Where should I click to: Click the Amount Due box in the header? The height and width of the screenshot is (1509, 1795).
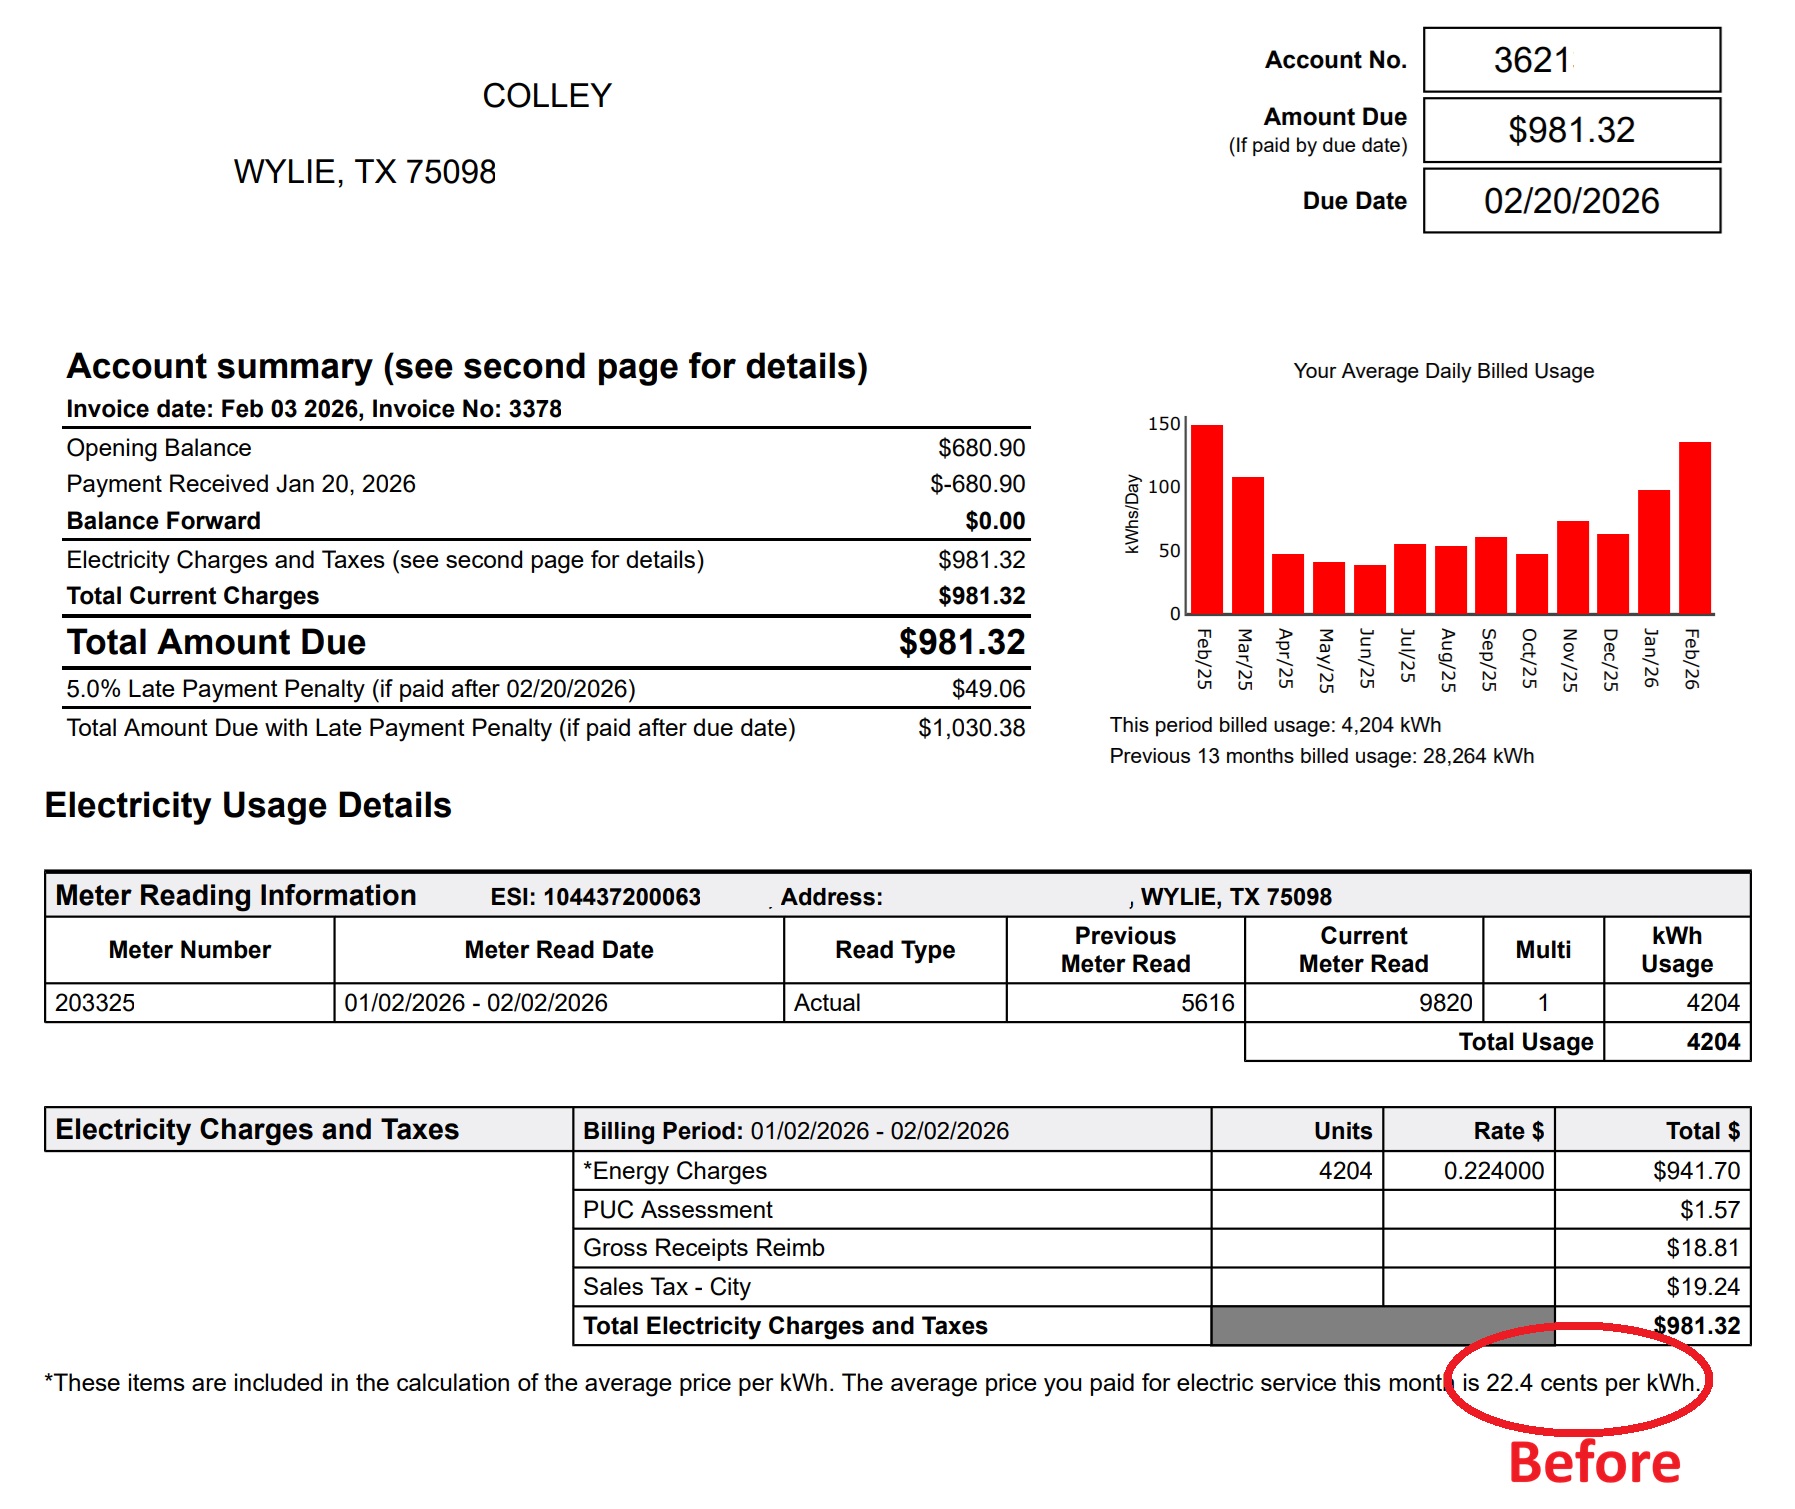[x=1571, y=130]
